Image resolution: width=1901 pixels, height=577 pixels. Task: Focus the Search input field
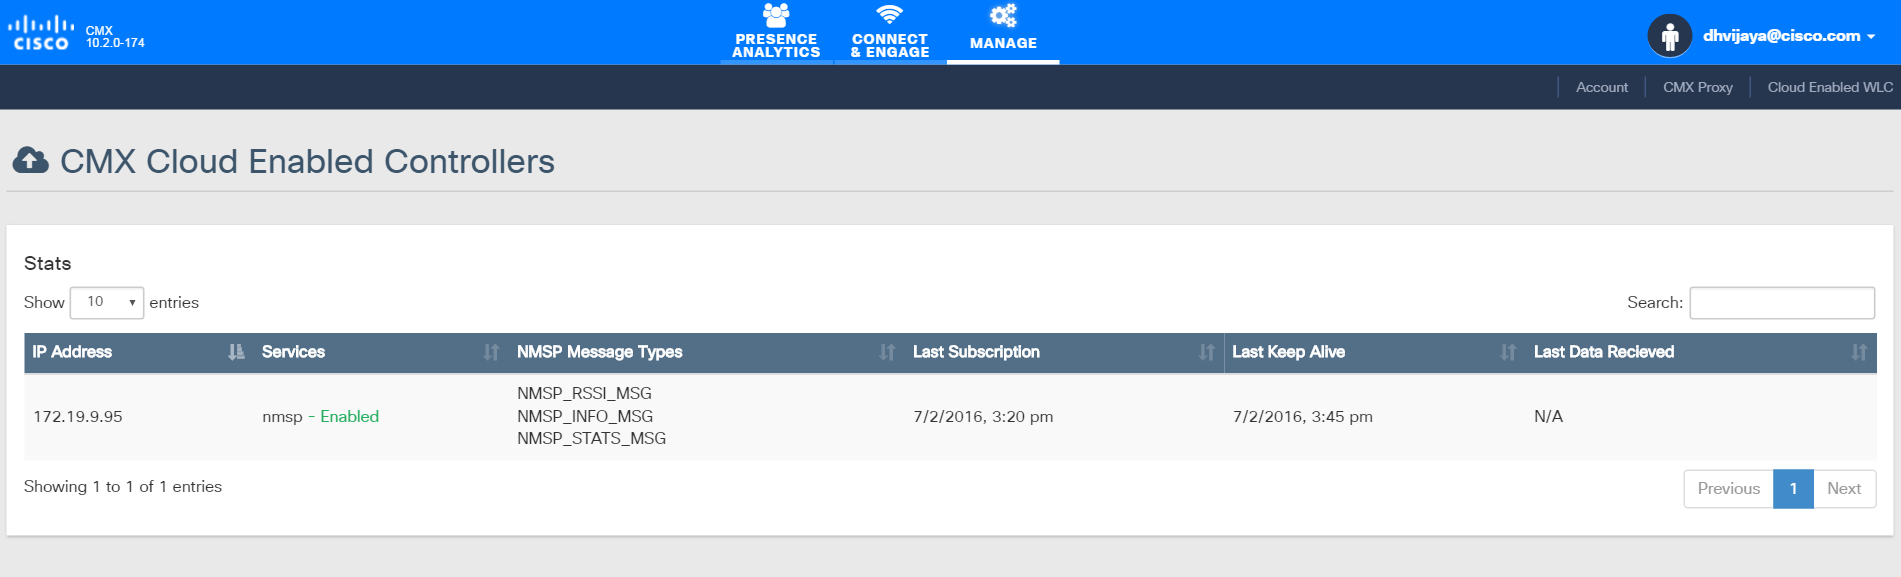click(1782, 303)
